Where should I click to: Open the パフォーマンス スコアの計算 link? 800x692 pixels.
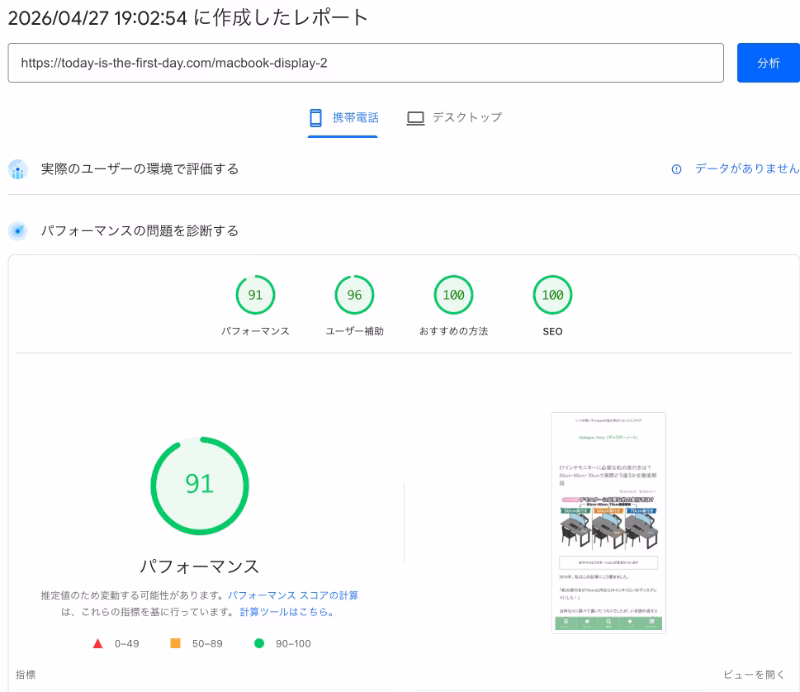(293, 595)
